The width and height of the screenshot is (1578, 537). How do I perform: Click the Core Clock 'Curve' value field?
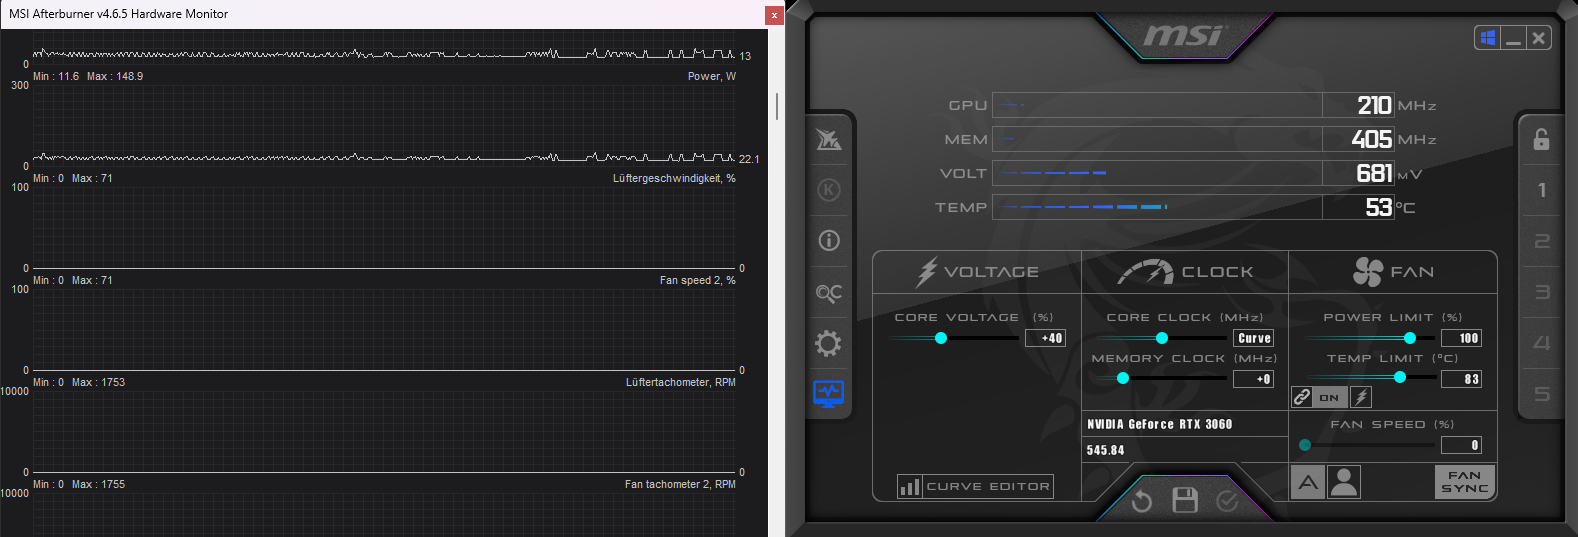[x=1254, y=338]
